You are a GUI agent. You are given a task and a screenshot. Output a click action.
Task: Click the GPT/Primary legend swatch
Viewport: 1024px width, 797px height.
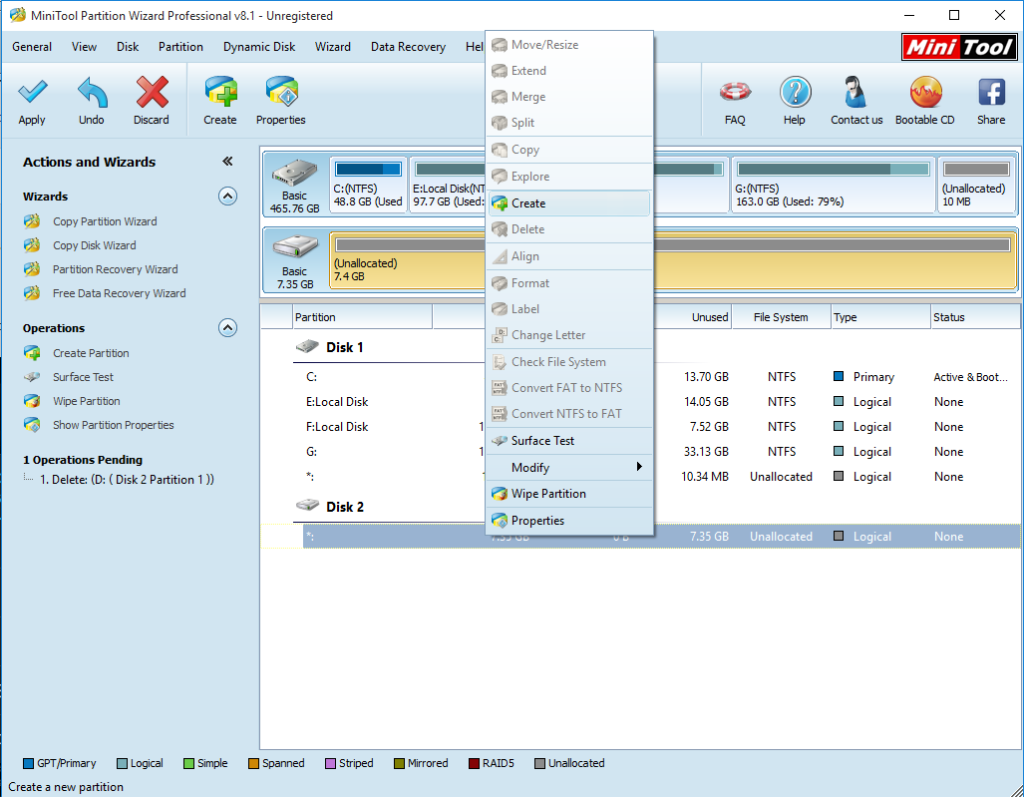(x=28, y=763)
